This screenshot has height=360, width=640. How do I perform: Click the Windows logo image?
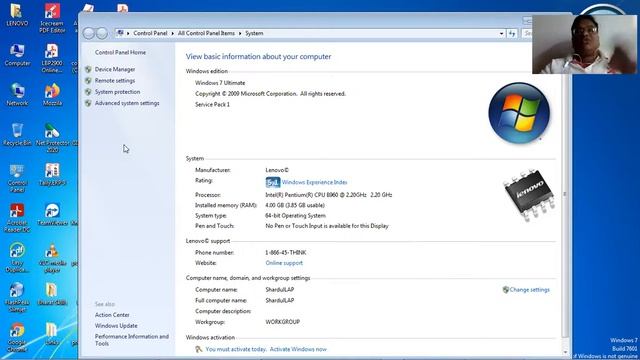519,113
